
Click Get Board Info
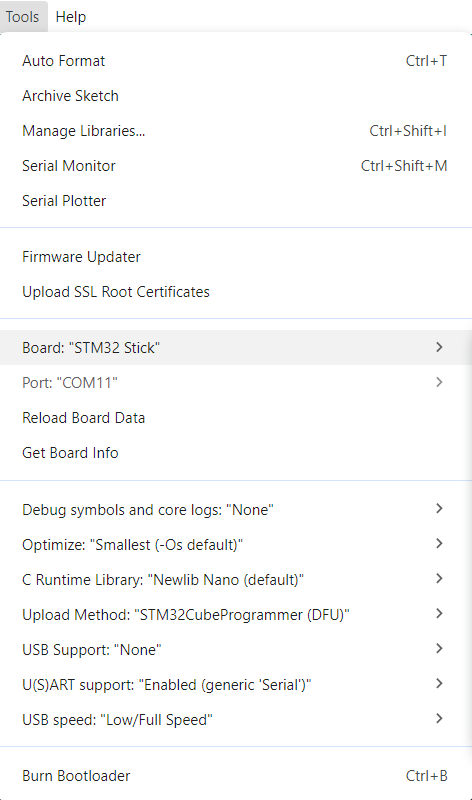tap(236, 453)
